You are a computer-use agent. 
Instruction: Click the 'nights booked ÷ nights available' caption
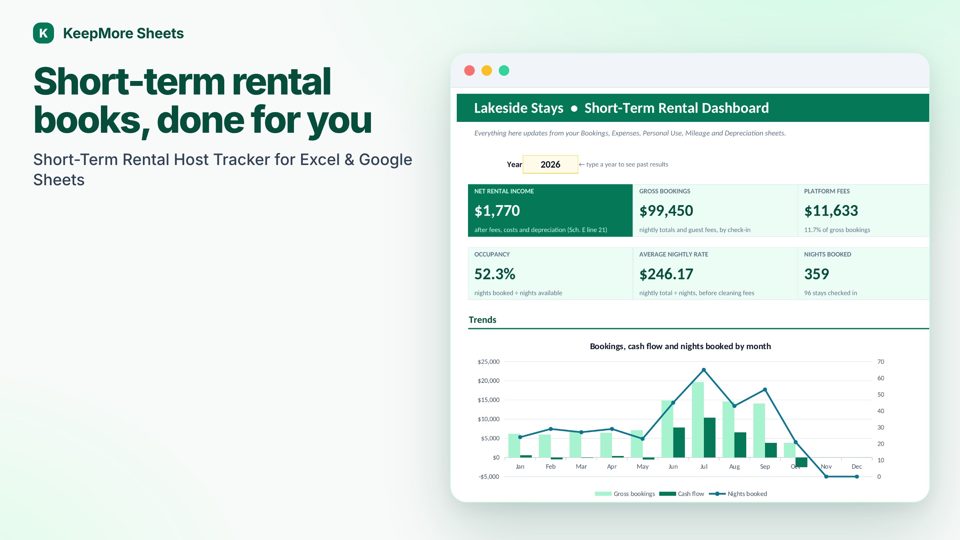click(x=518, y=293)
